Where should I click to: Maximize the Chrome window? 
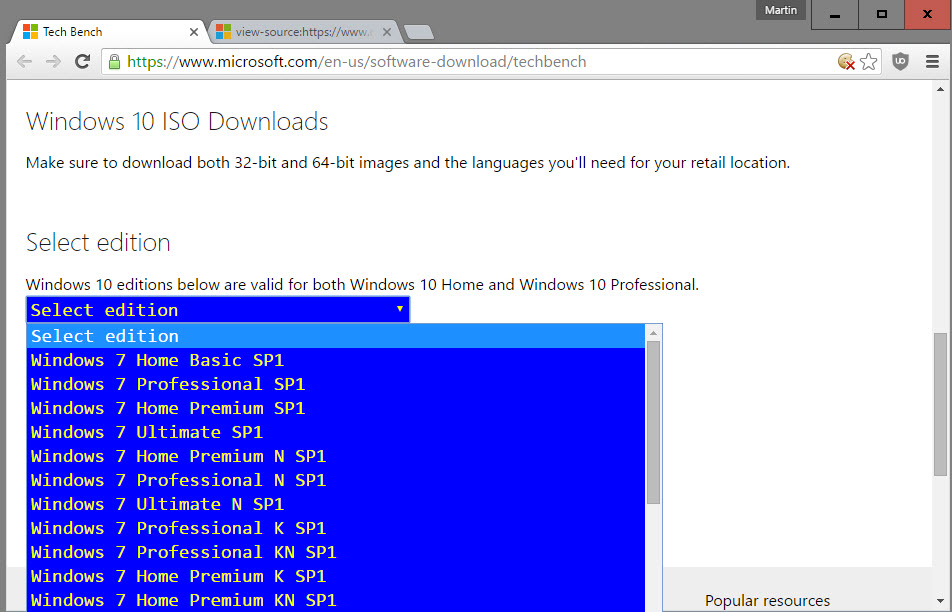(882, 15)
